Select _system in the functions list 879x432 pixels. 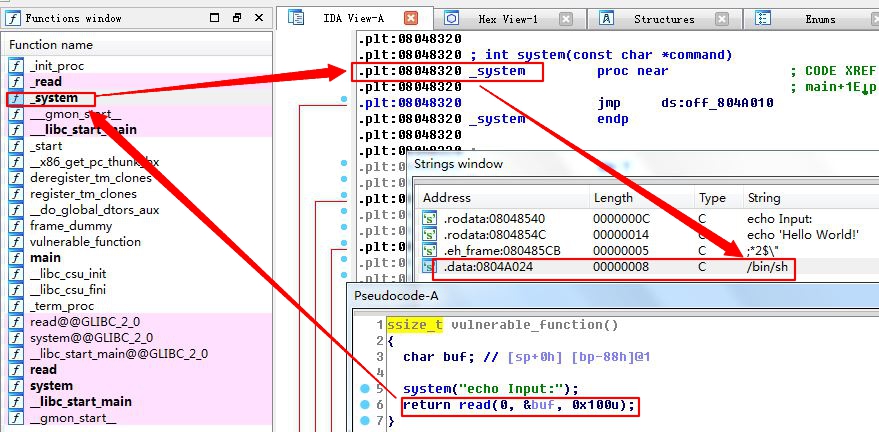[53, 98]
